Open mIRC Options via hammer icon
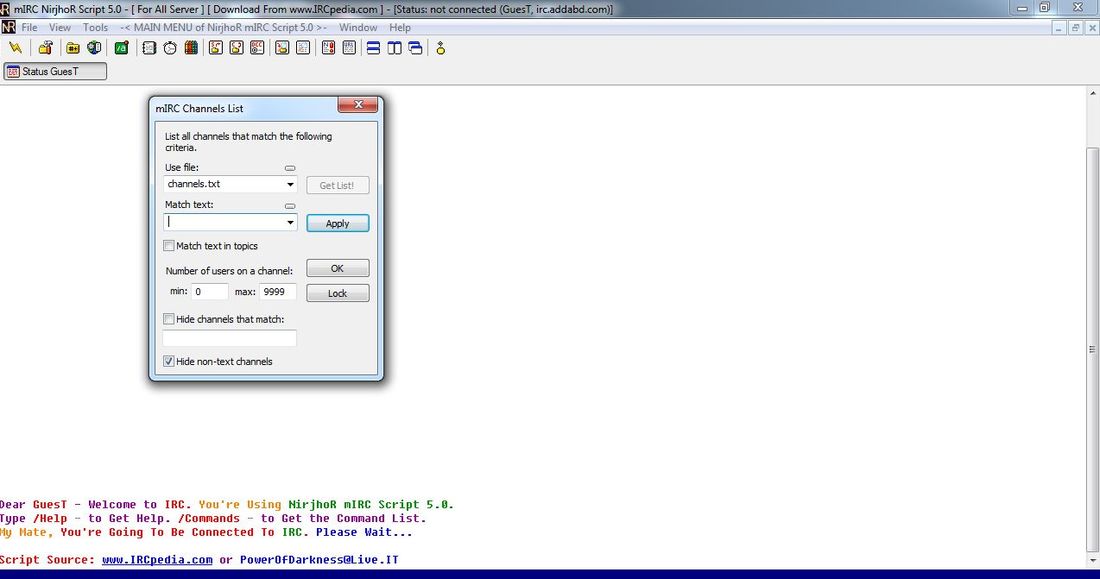Screen dimensions: 1100x579 click(46, 48)
